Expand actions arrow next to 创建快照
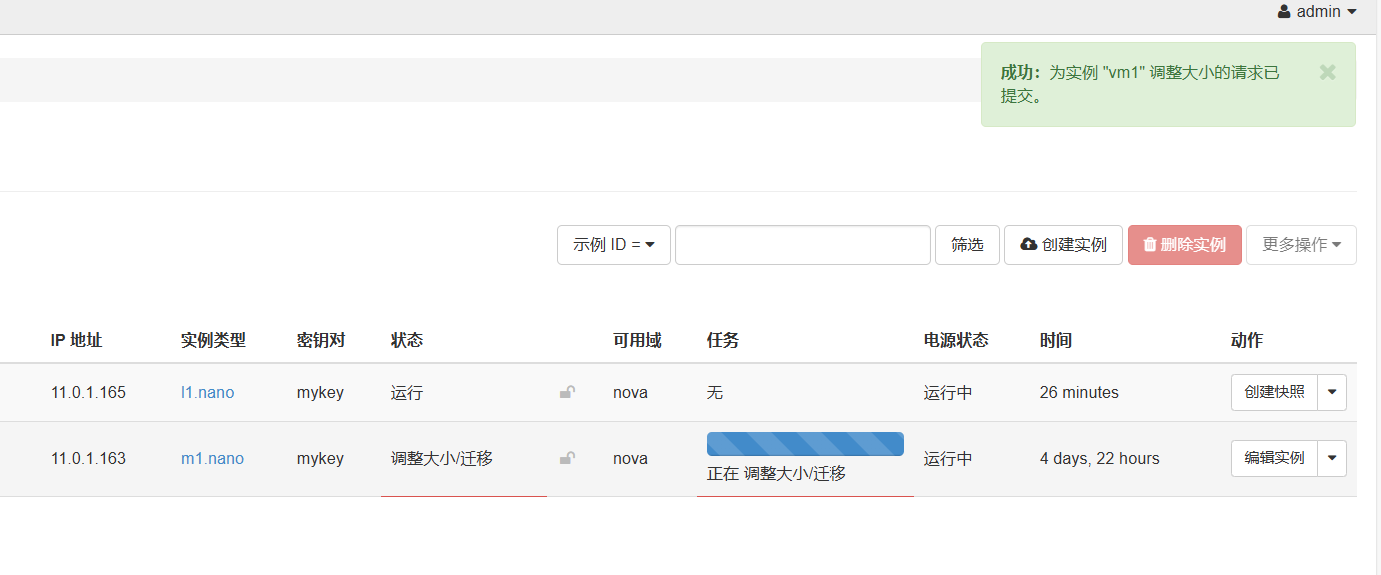This screenshot has width=1381, height=575. pyautogui.click(x=1332, y=392)
